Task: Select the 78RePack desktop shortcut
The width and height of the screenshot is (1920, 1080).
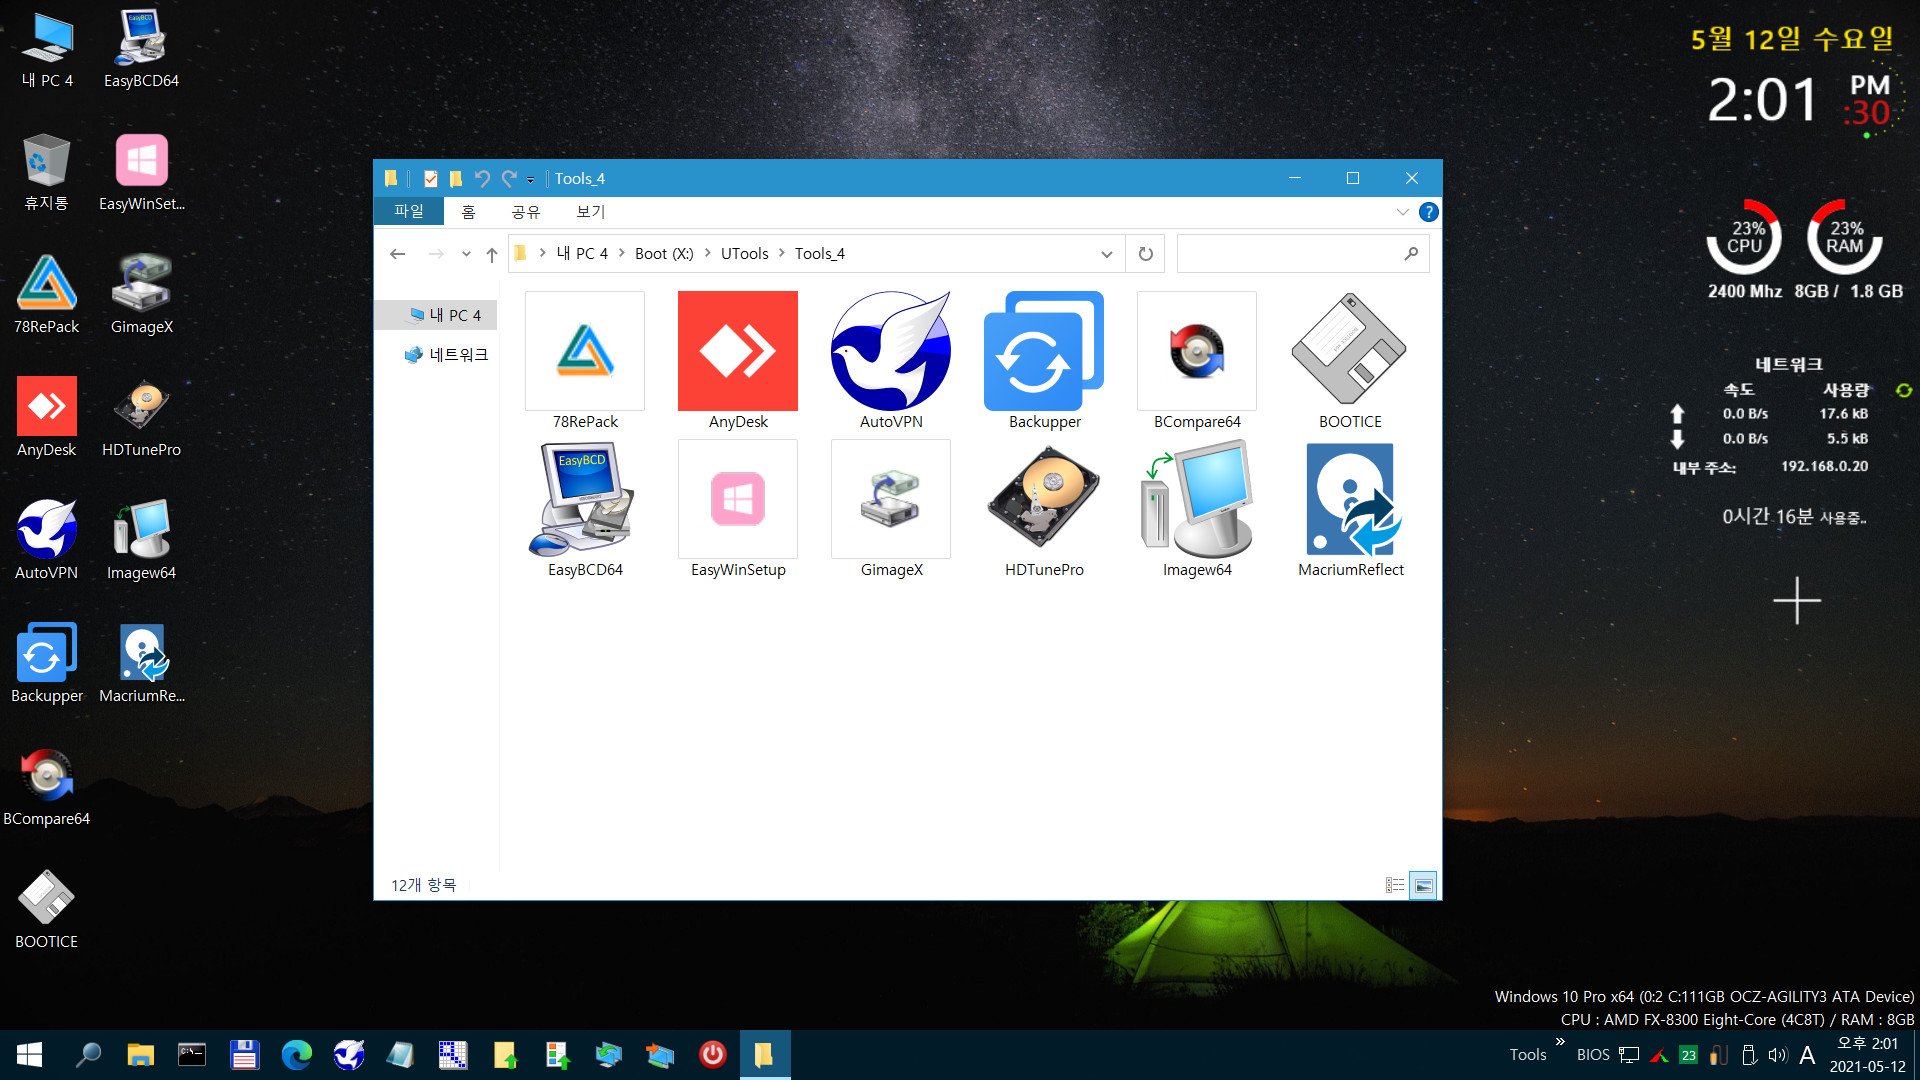Action: pos(47,295)
